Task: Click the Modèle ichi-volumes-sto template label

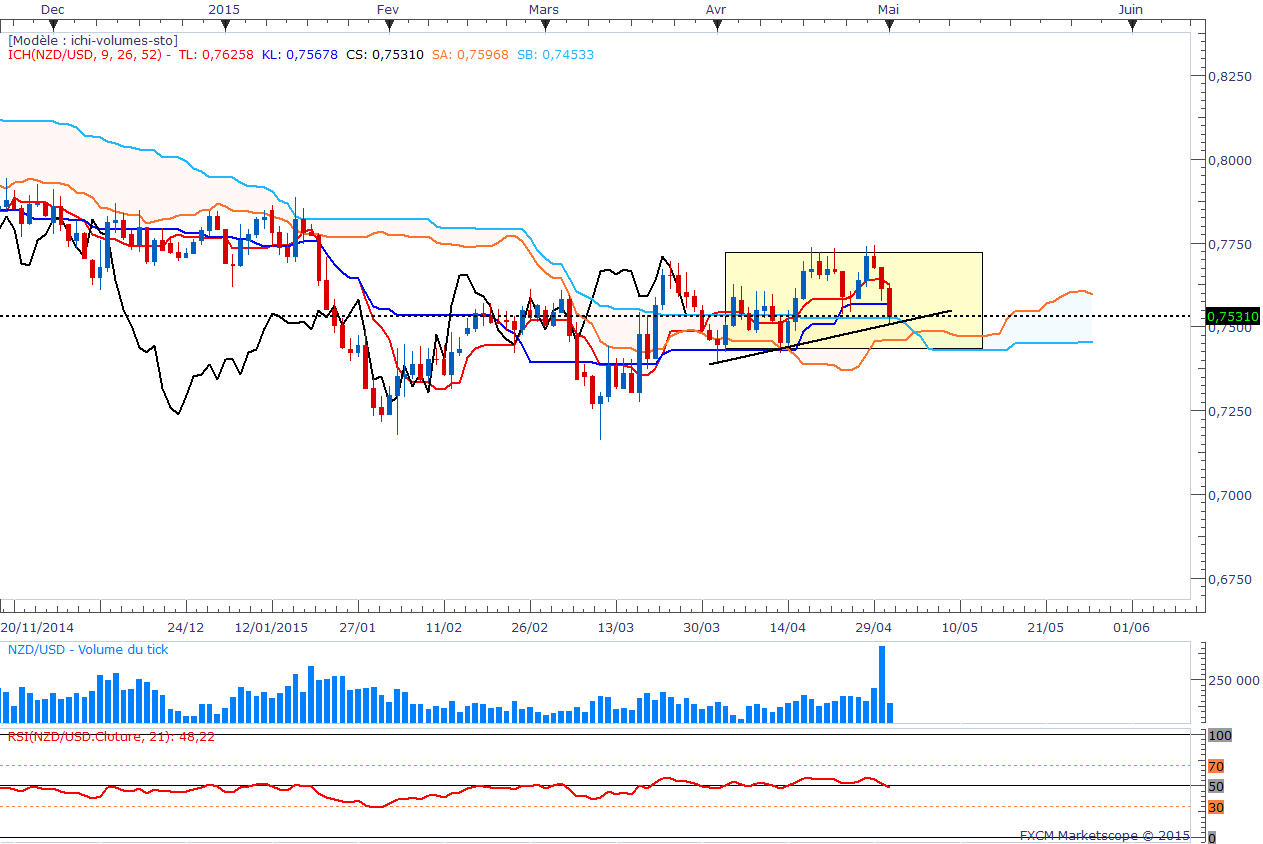Action: coord(92,40)
